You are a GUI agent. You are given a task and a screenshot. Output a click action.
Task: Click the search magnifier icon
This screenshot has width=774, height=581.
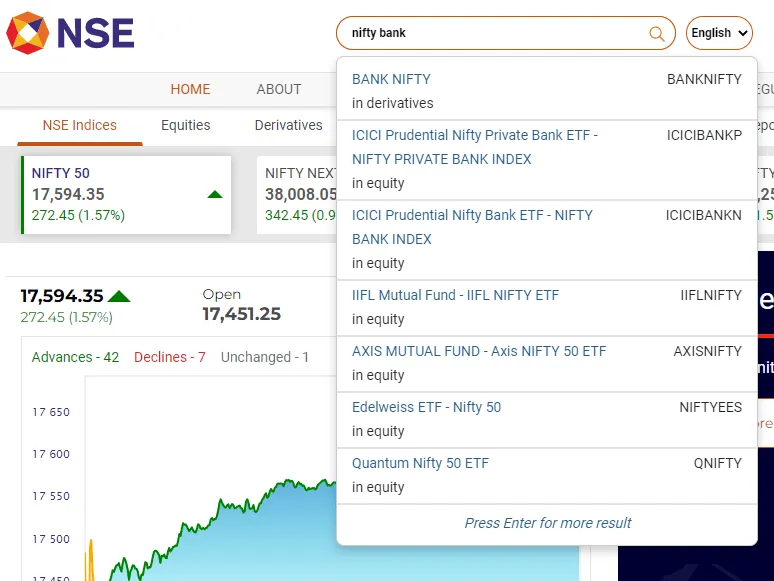pos(657,33)
